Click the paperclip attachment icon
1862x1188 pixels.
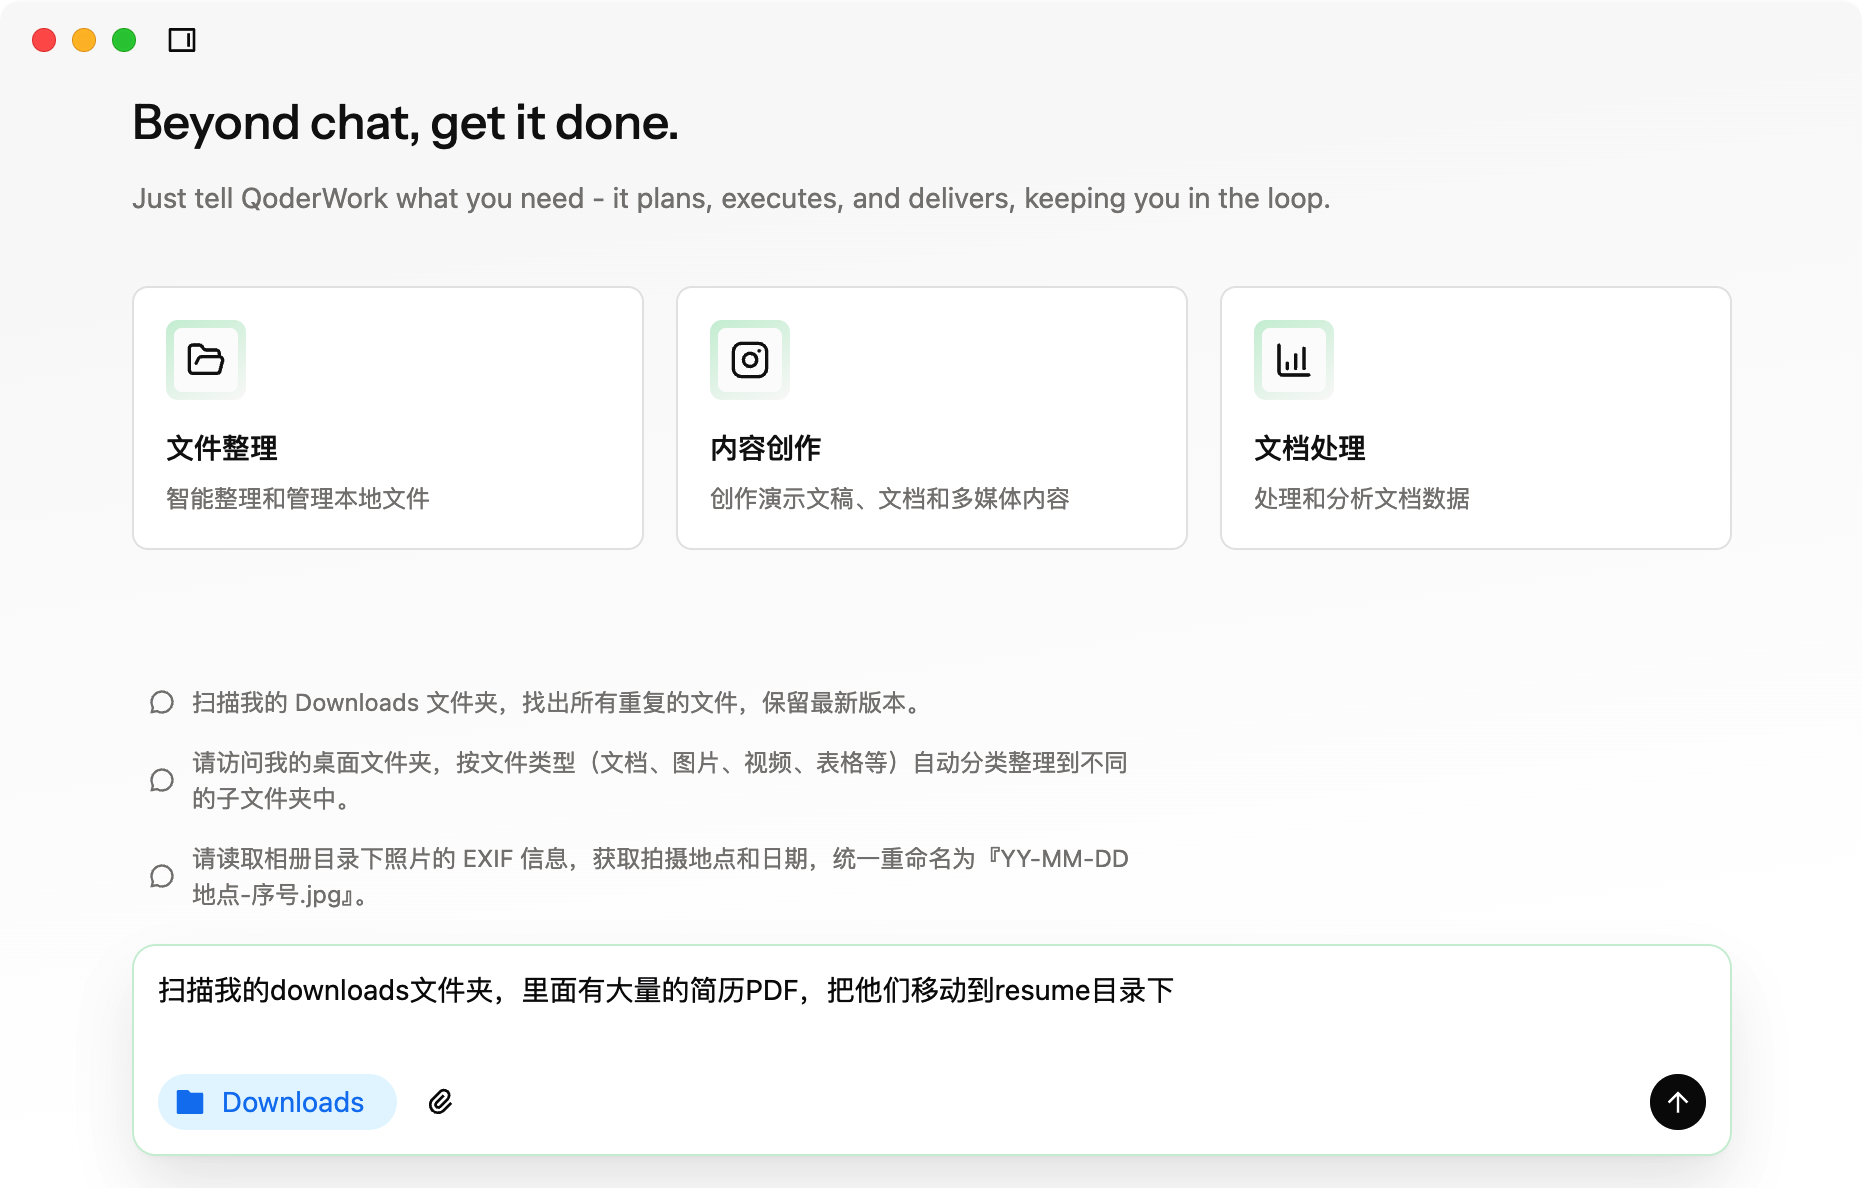click(440, 1102)
